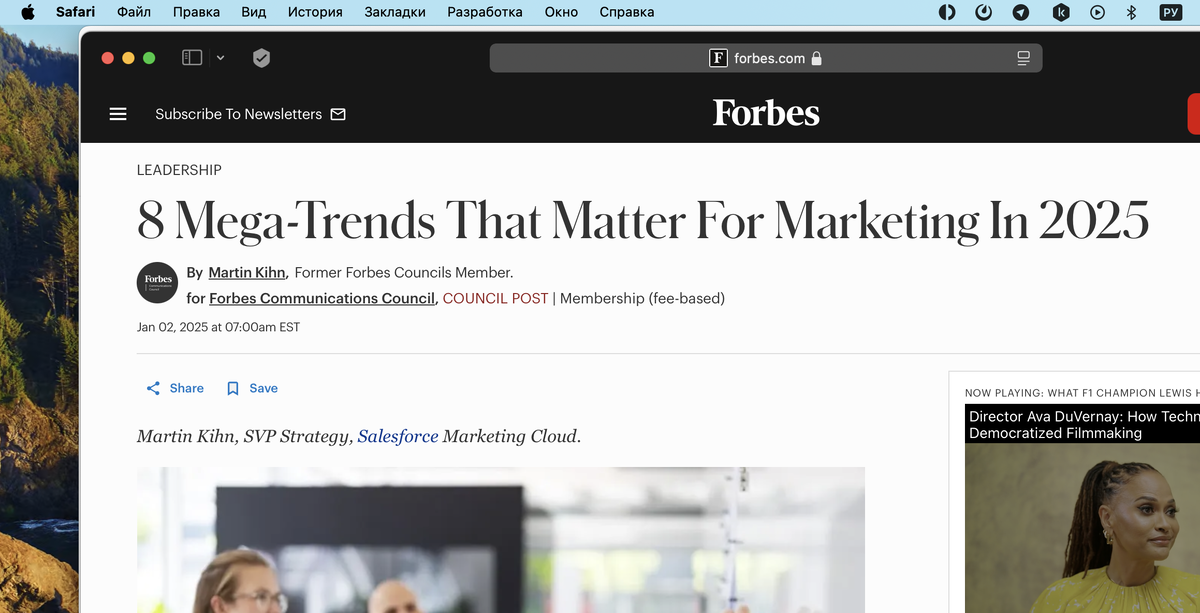Click the Membership (fee-based) text
Image resolution: width=1200 pixels, height=613 pixels.
(x=642, y=298)
